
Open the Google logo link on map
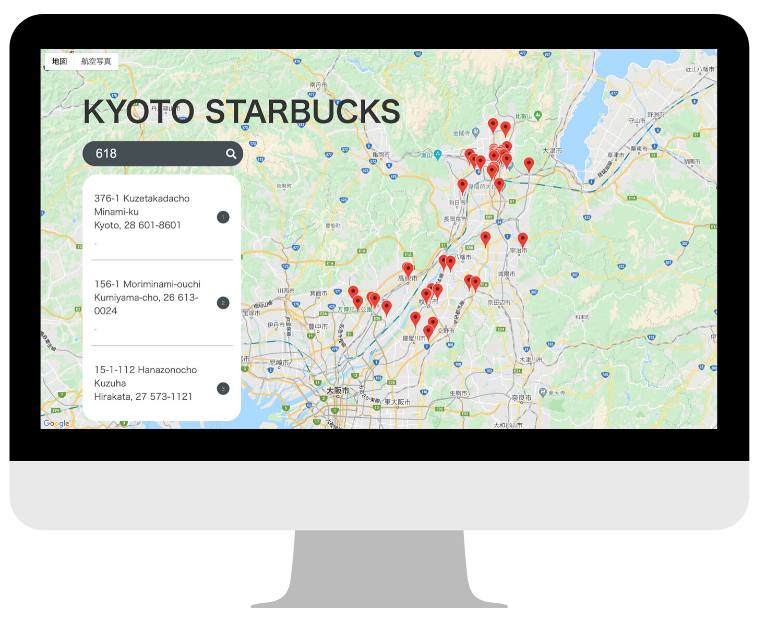pyautogui.click(x=56, y=423)
